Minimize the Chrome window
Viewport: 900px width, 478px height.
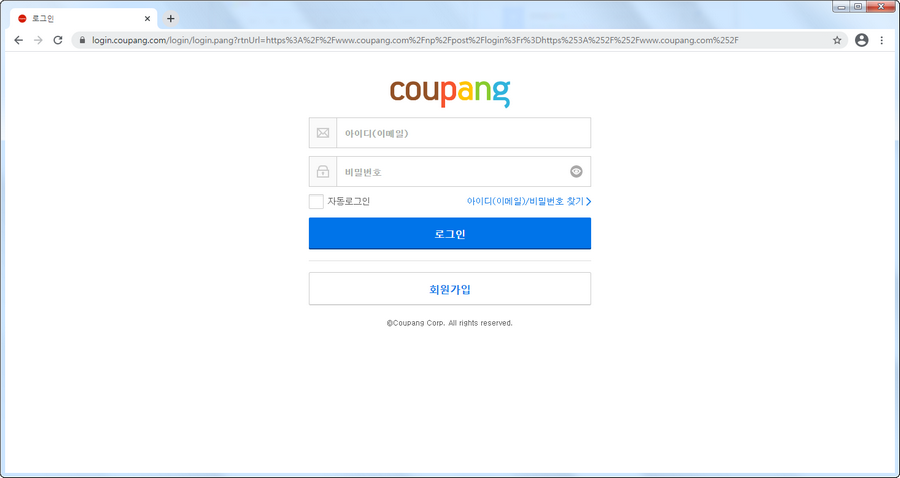[x=842, y=6]
